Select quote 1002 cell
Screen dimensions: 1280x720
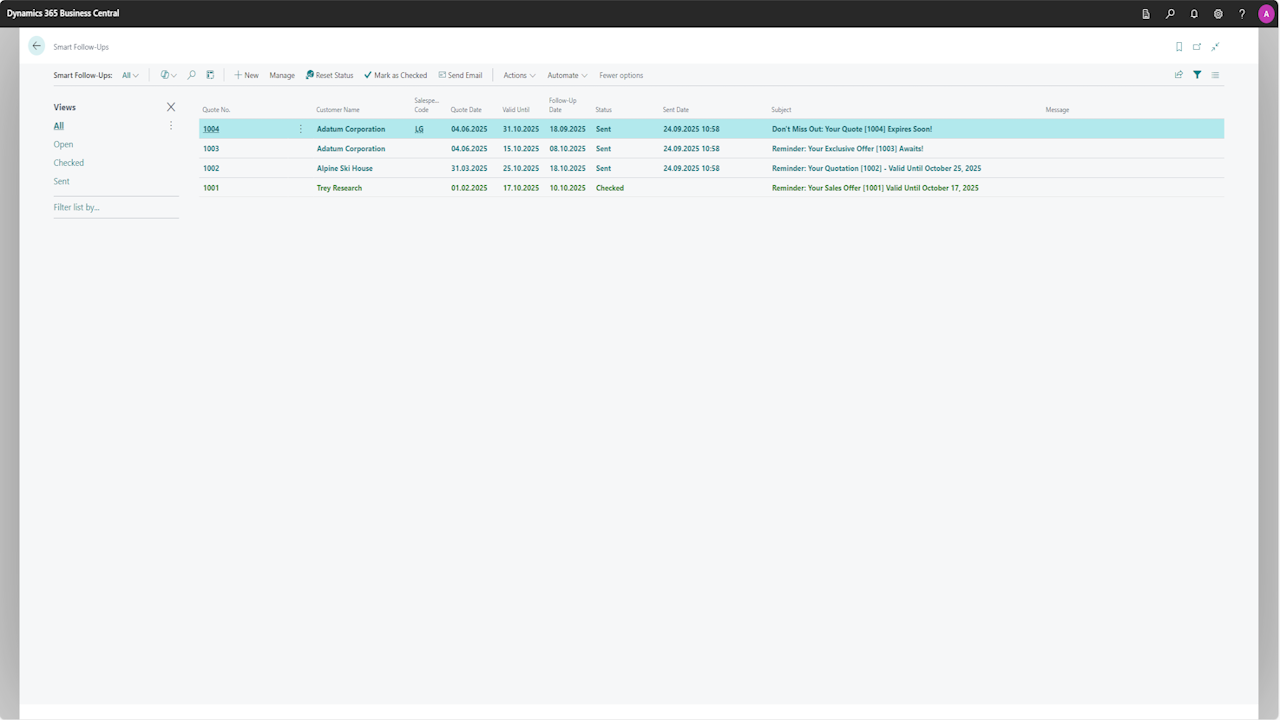point(211,168)
